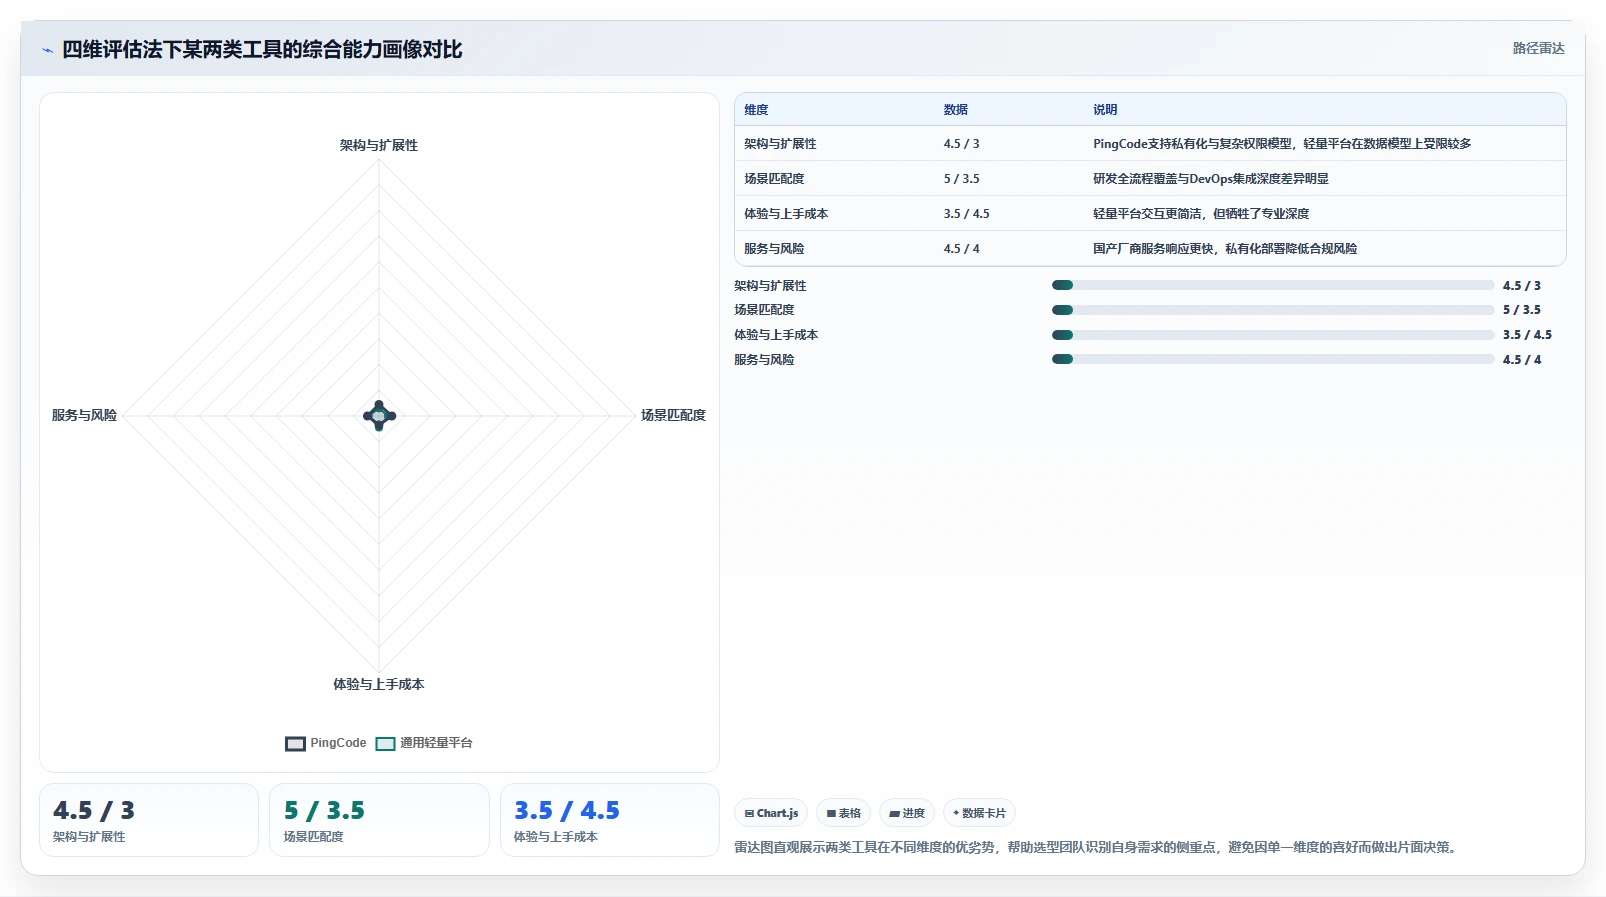Click the 服务与风险 label beside its progress bar
Viewport: 1606px width, 897px height.
pyautogui.click(x=764, y=360)
